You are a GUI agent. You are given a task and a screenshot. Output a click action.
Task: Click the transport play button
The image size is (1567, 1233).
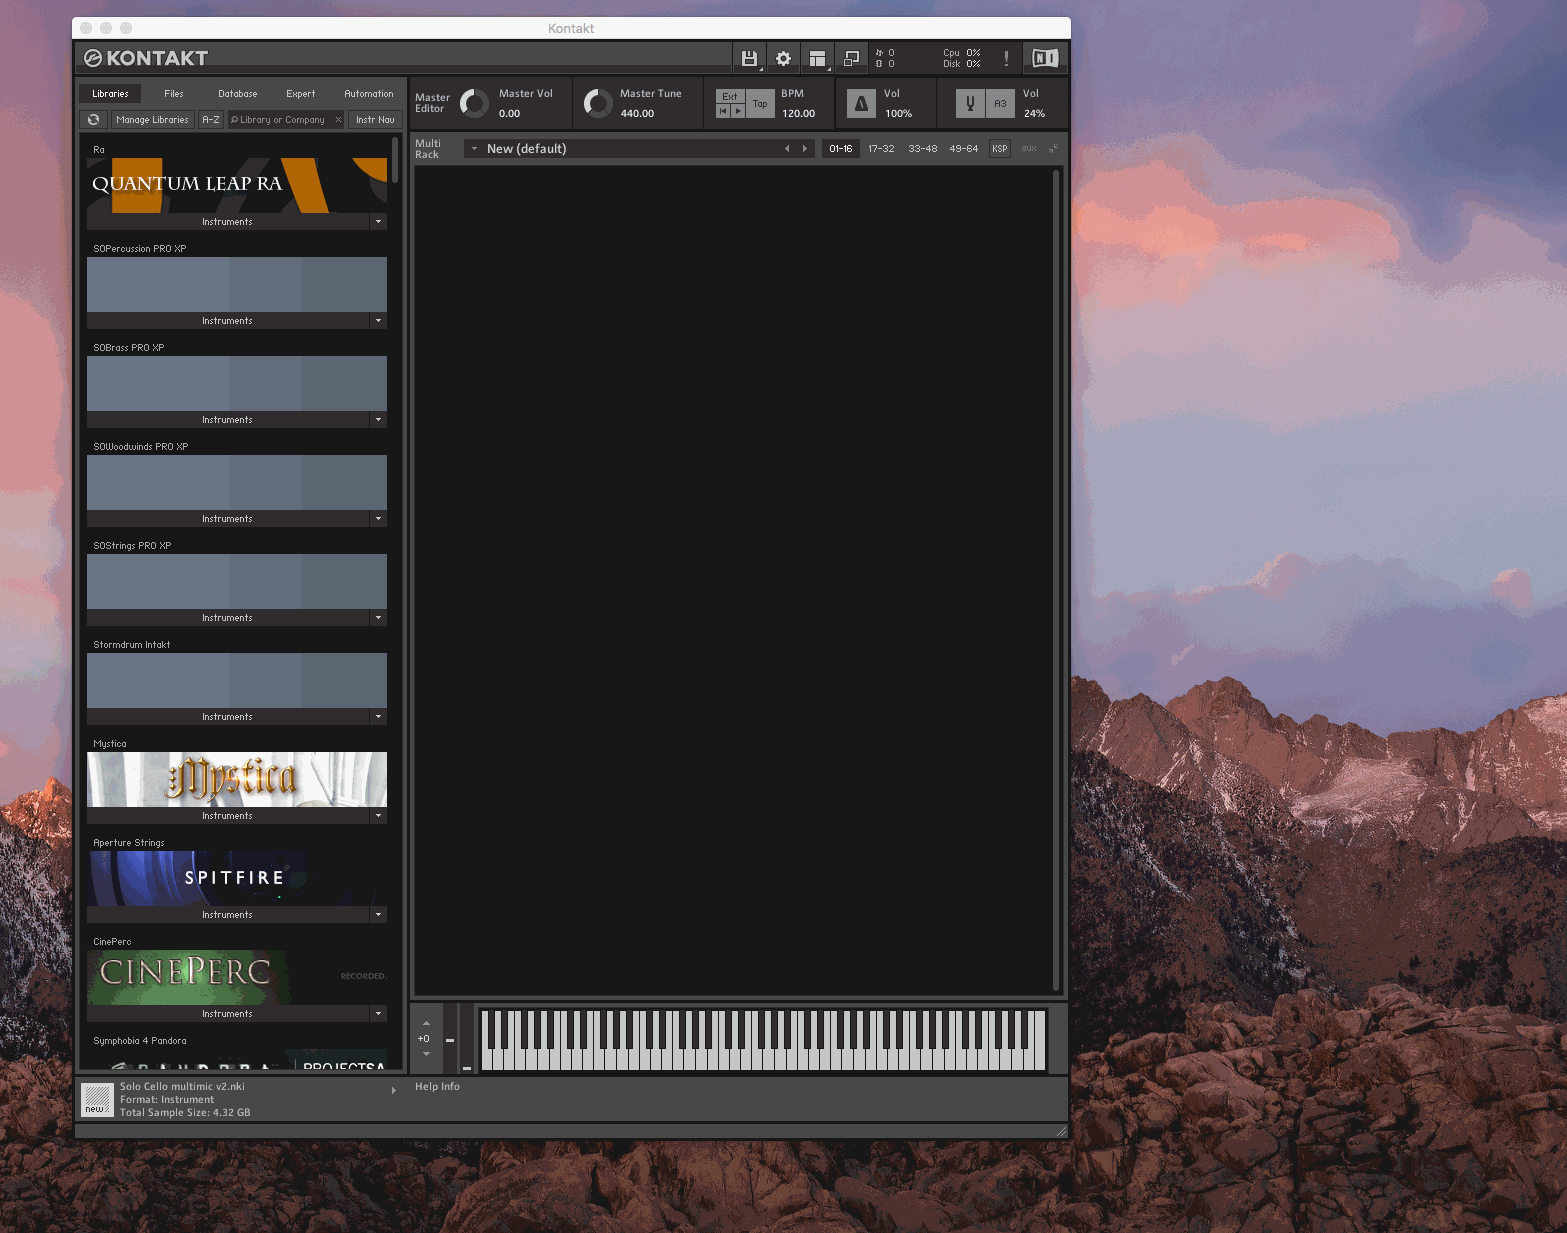coord(738,111)
